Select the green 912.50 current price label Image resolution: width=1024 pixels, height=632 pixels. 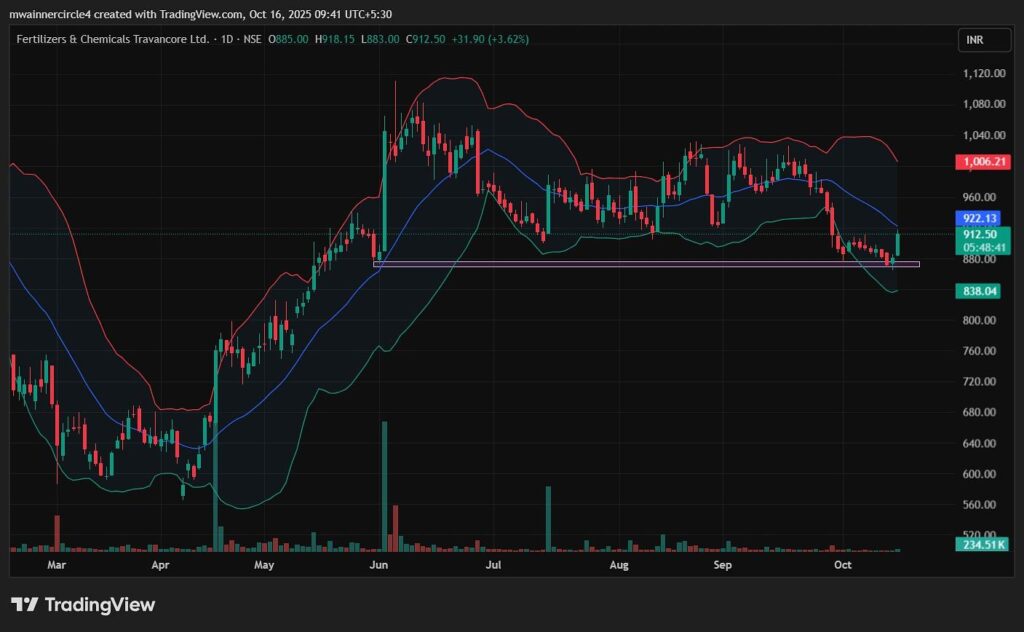point(981,234)
